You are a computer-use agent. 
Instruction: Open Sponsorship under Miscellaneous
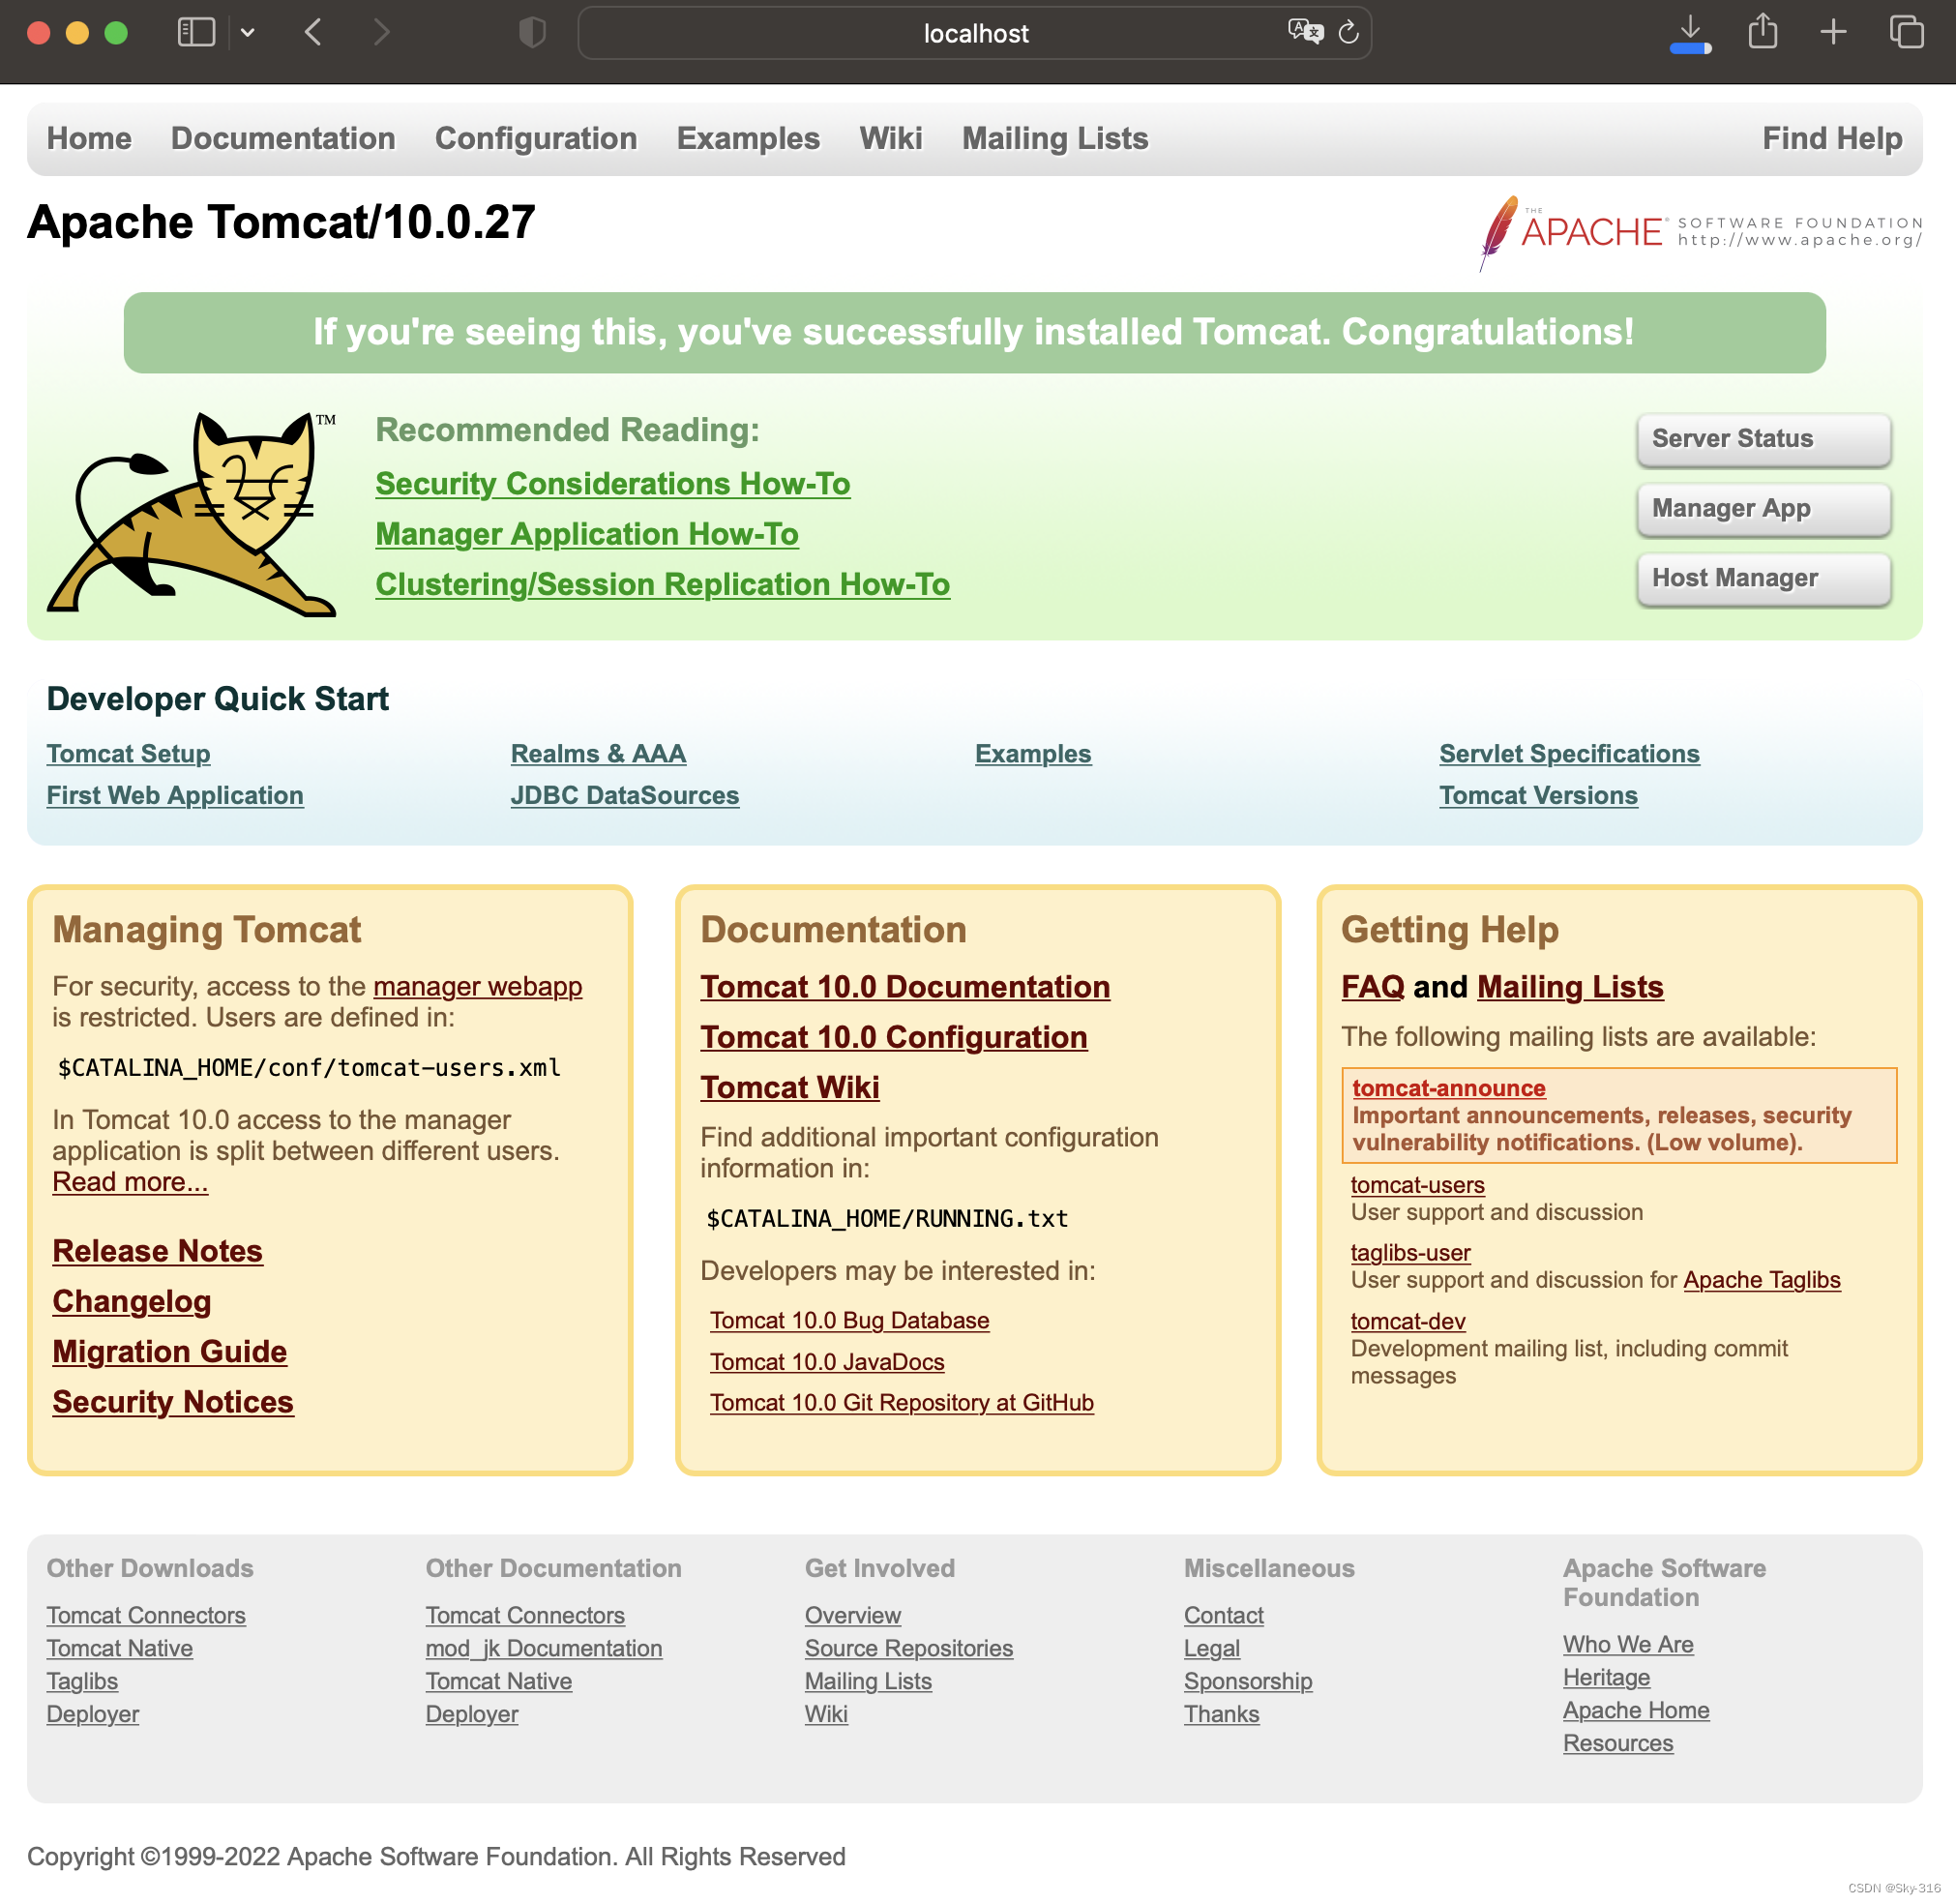[x=1247, y=1681]
